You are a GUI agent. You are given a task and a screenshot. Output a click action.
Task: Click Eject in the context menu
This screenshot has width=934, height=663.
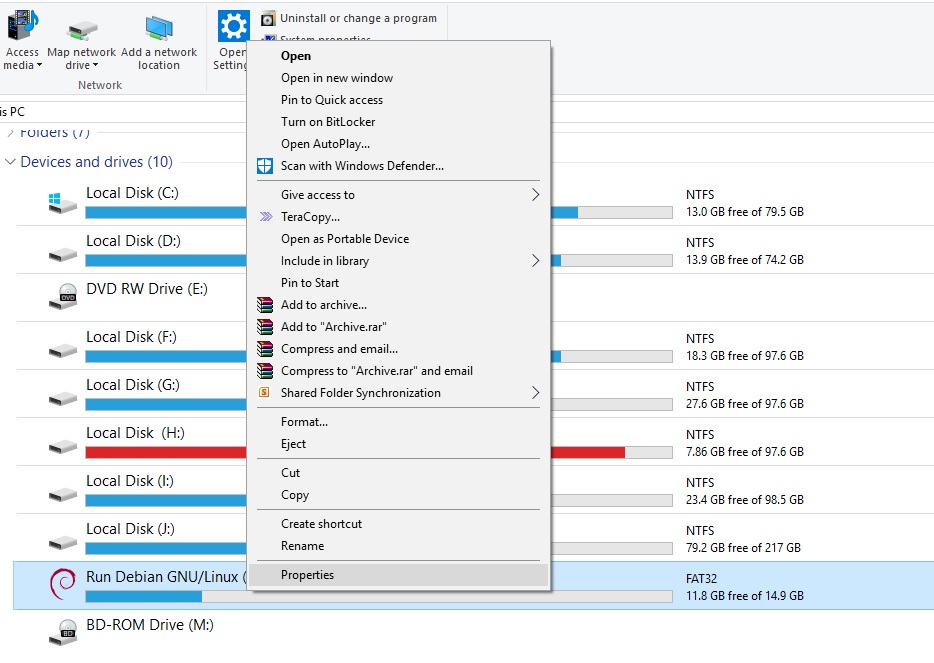click(294, 444)
